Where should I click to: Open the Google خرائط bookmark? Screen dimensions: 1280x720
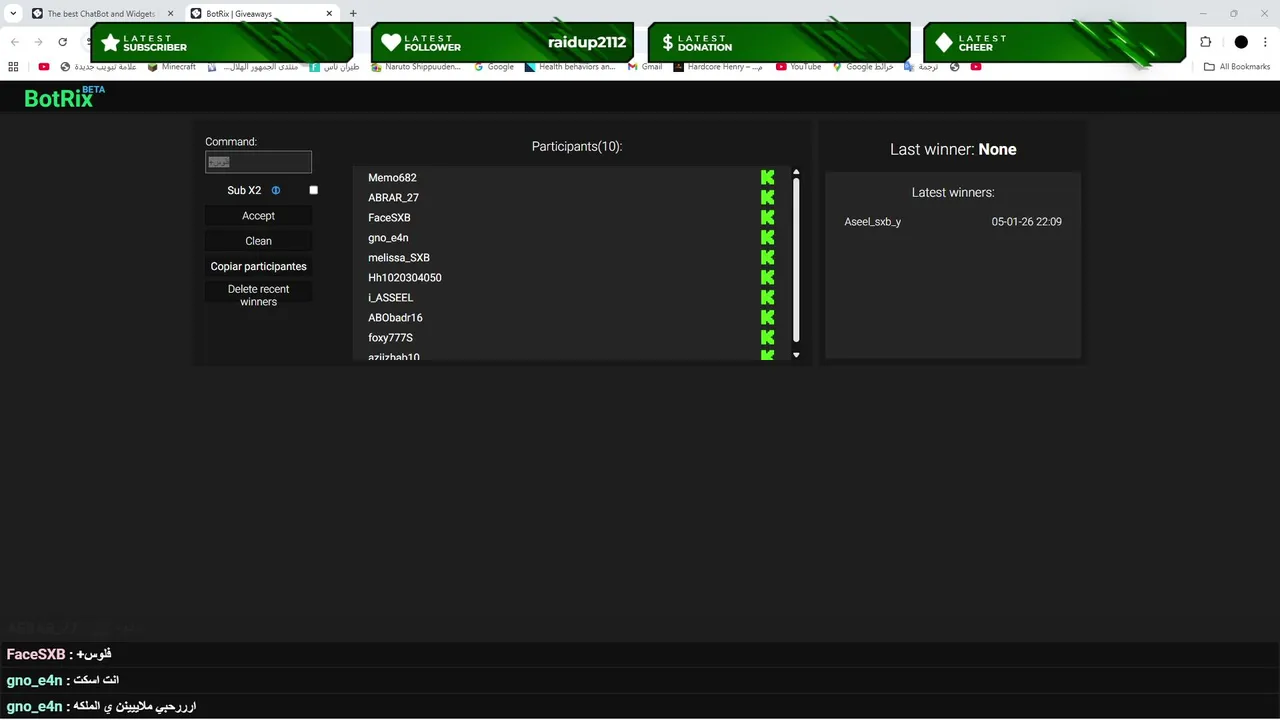coord(863,67)
